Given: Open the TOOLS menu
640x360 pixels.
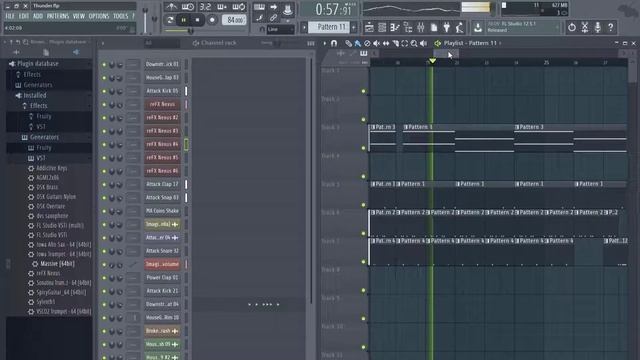Looking at the screenshot, I should [120, 16].
